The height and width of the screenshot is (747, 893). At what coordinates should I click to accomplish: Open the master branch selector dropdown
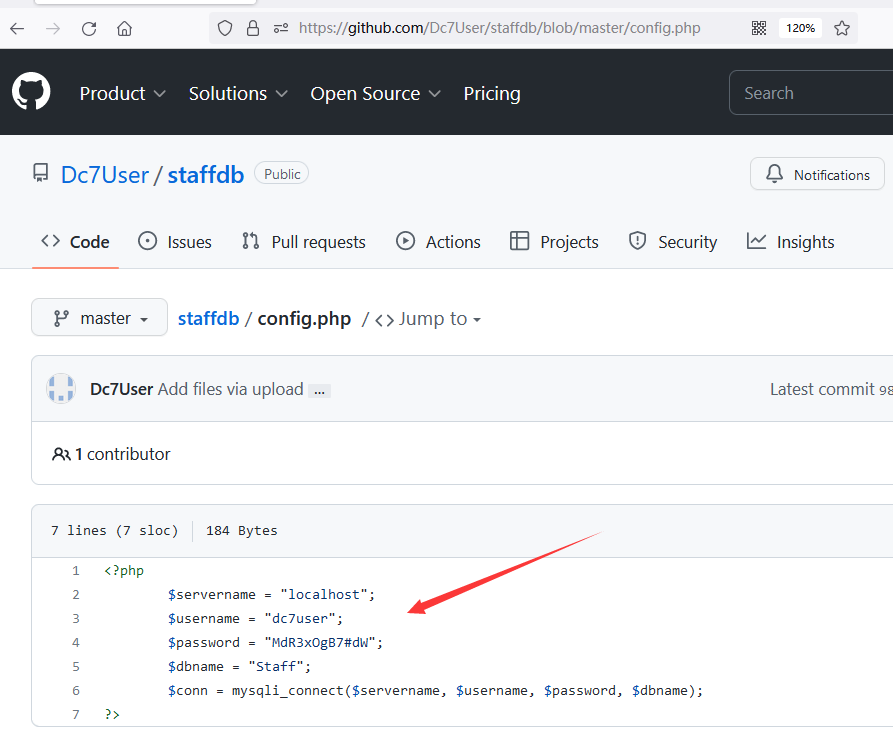[x=100, y=318]
